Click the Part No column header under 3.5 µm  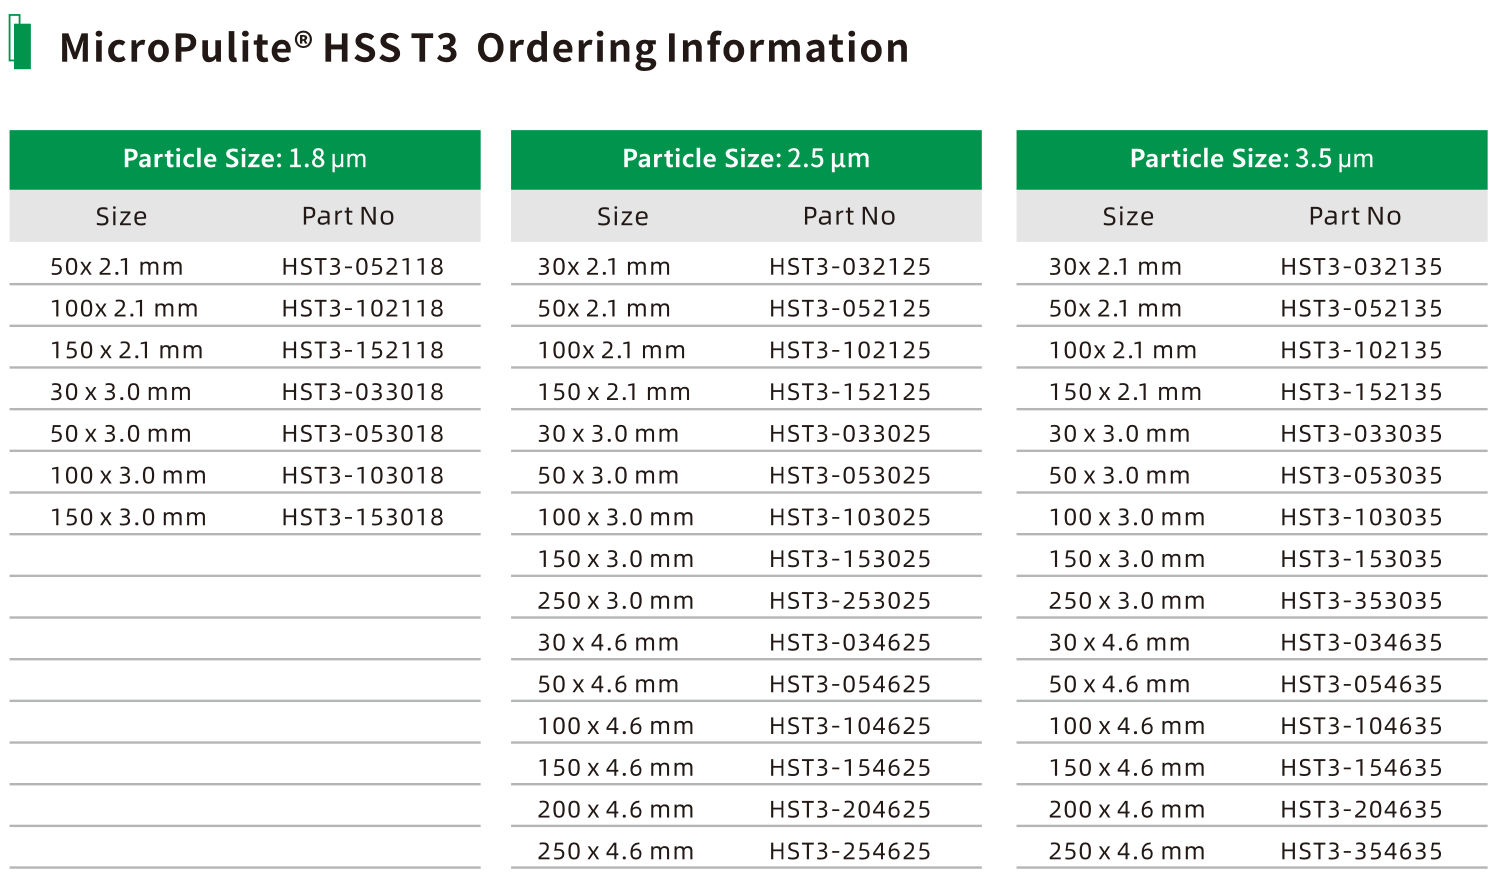coord(1355,216)
